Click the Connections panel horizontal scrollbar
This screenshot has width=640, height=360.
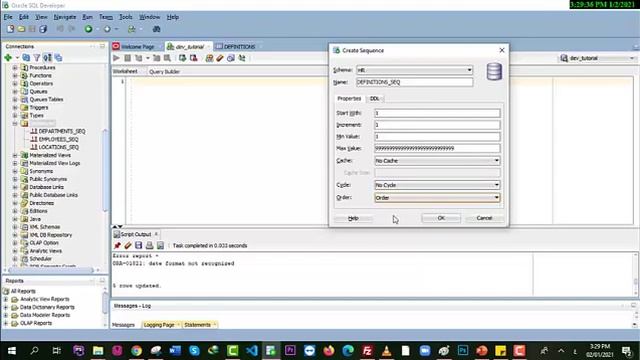tap(51, 270)
